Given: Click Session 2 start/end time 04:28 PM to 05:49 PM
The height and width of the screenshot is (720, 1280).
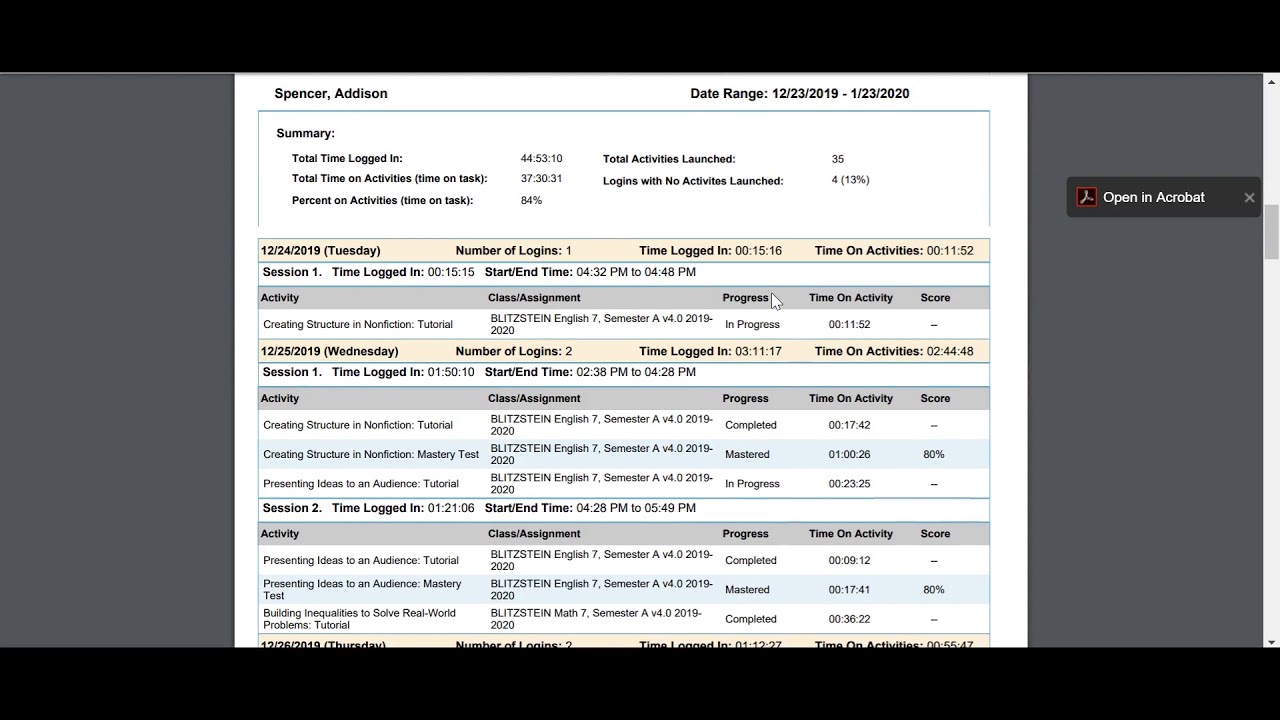Looking at the screenshot, I should (x=636, y=508).
